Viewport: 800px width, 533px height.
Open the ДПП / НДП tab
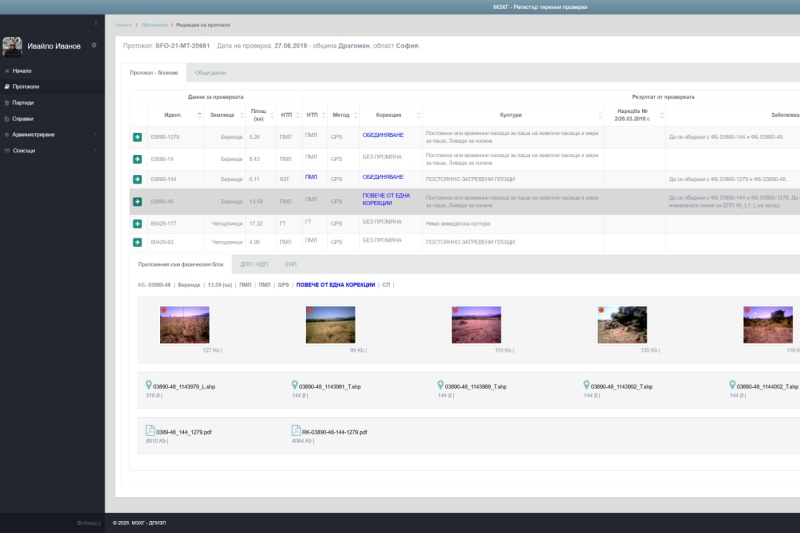coord(253,265)
